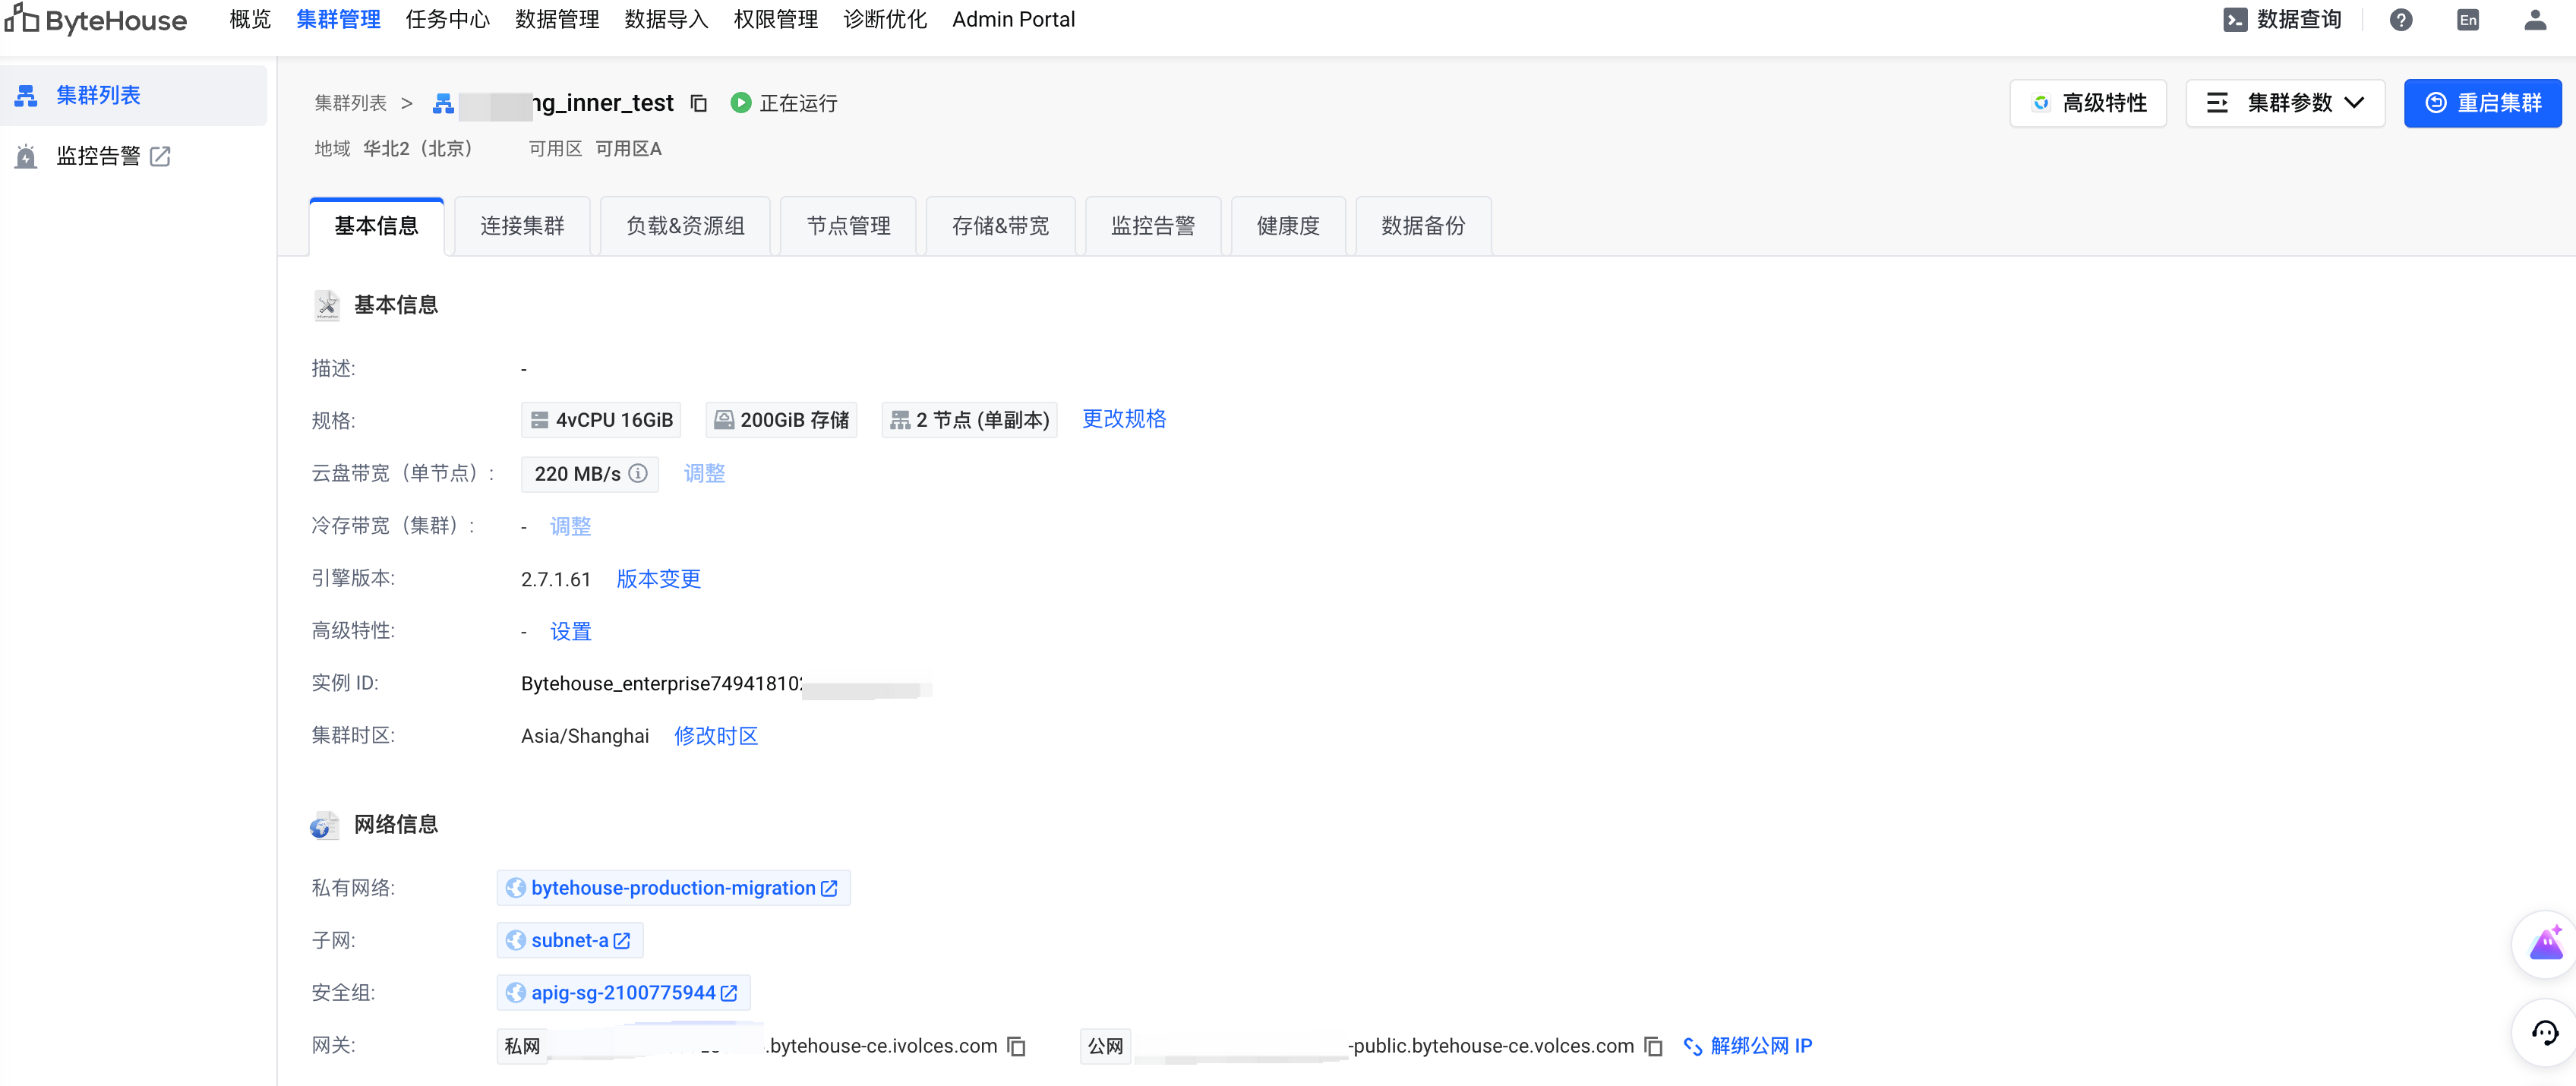
Task: Open the 任务中心 menu
Action: pyautogui.click(x=447, y=20)
